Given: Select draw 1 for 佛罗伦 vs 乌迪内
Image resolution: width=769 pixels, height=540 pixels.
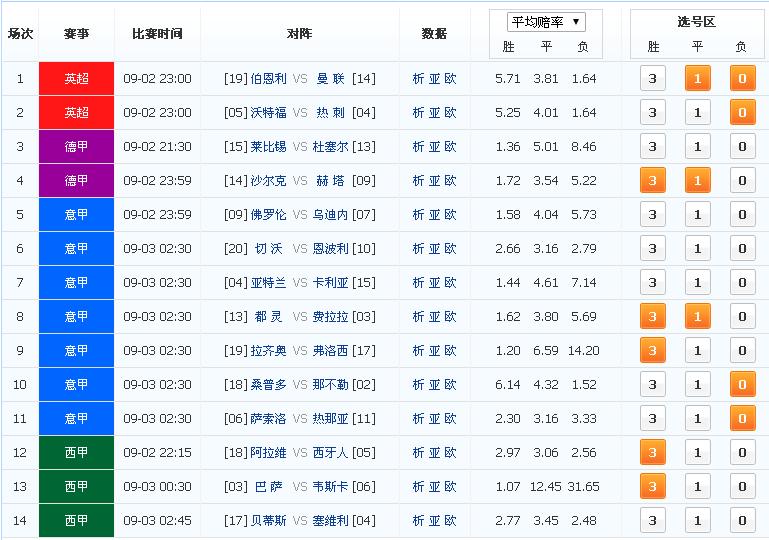Looking at the screenshot, I should 697,214.
